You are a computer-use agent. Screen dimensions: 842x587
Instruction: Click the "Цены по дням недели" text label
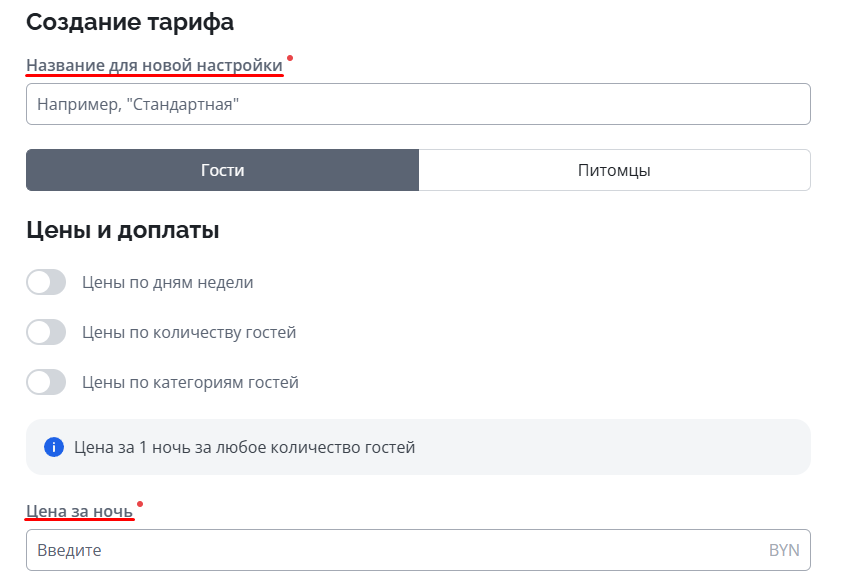click(167, 283)
